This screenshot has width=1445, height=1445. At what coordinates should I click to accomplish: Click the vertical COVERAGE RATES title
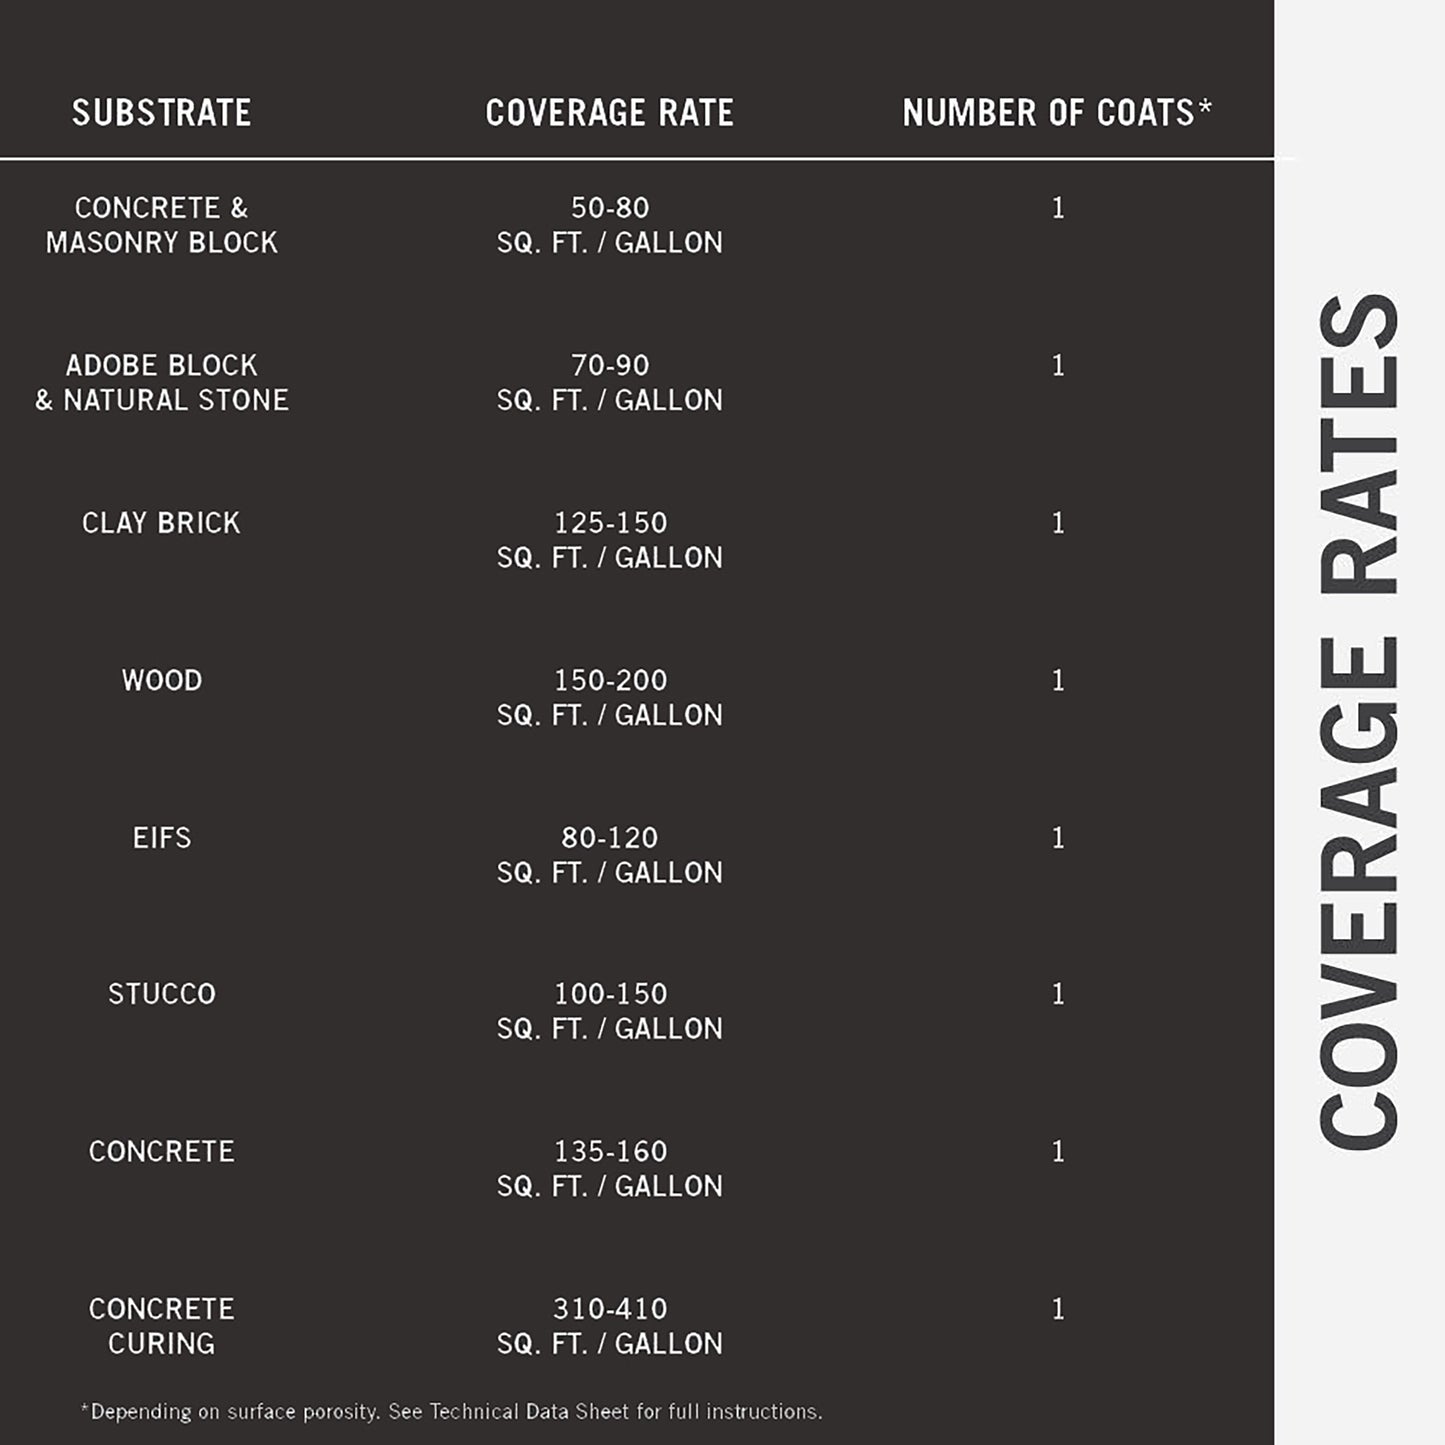coord(1358,722)
